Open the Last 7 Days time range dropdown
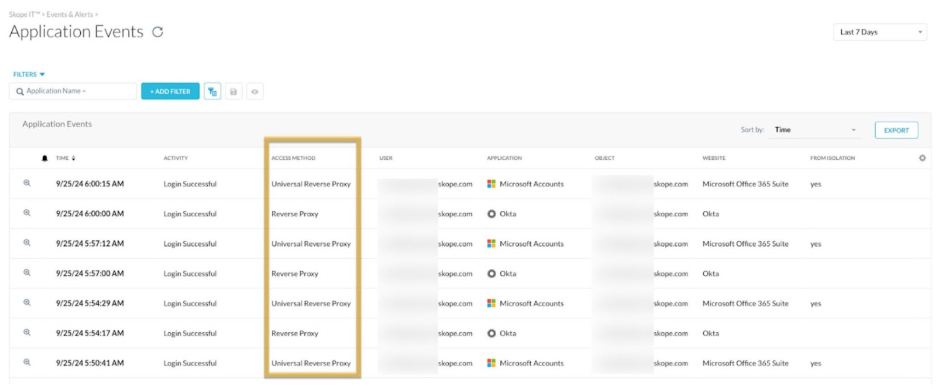 880,32
